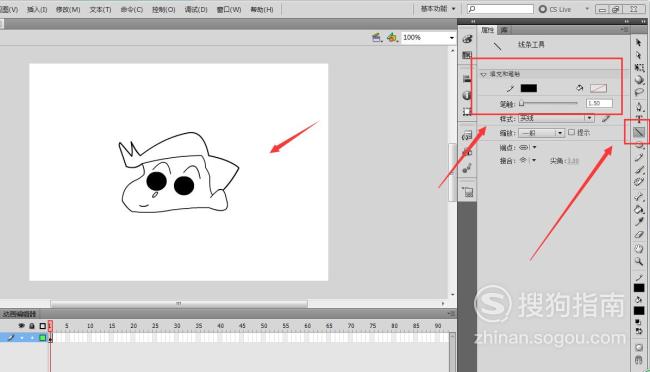Open the 命令(C) menu
This screenshot has height=372, width=650.
point(132,9)
